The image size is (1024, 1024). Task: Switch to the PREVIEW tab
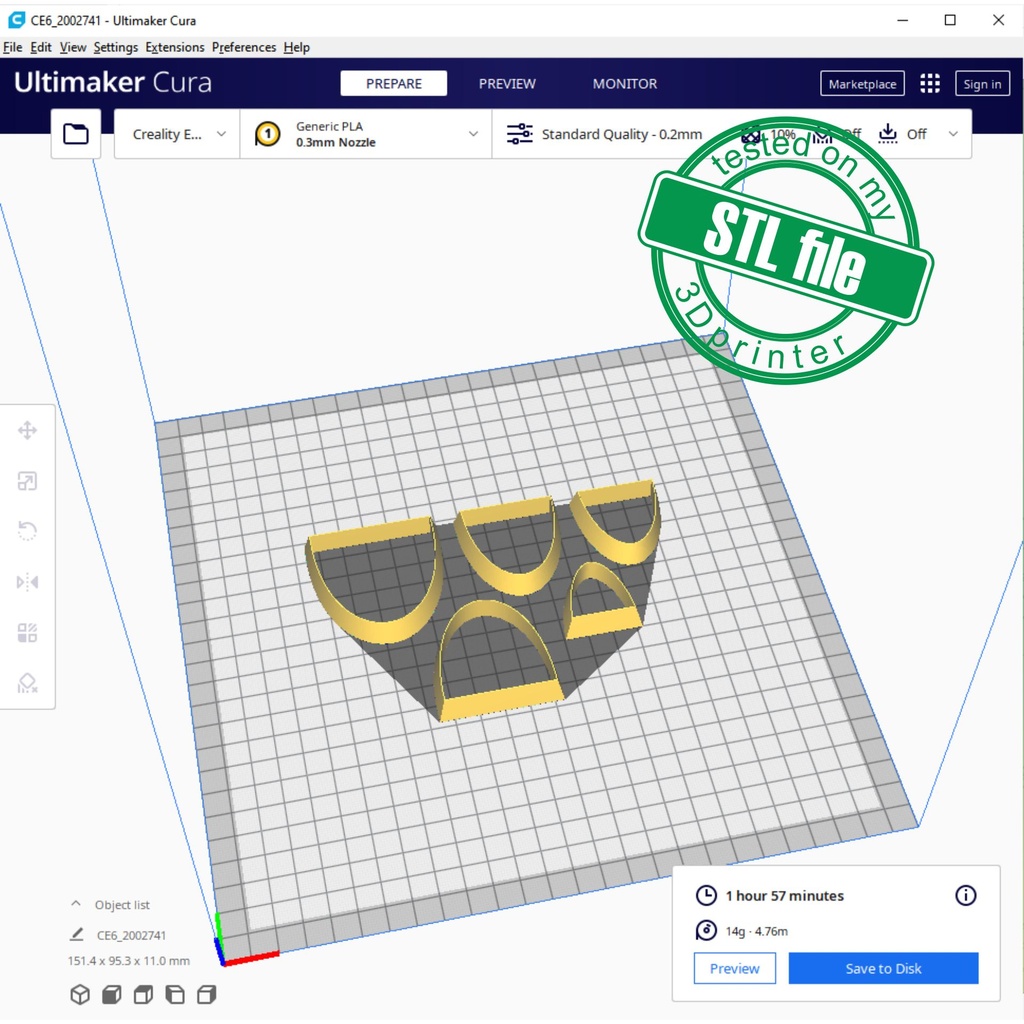[507, 84]
